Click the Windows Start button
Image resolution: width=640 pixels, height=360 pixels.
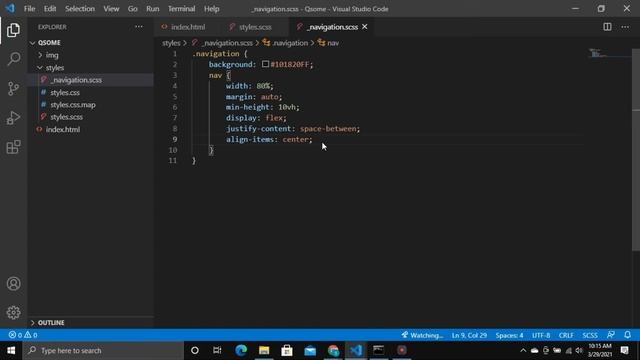[11, 350]
